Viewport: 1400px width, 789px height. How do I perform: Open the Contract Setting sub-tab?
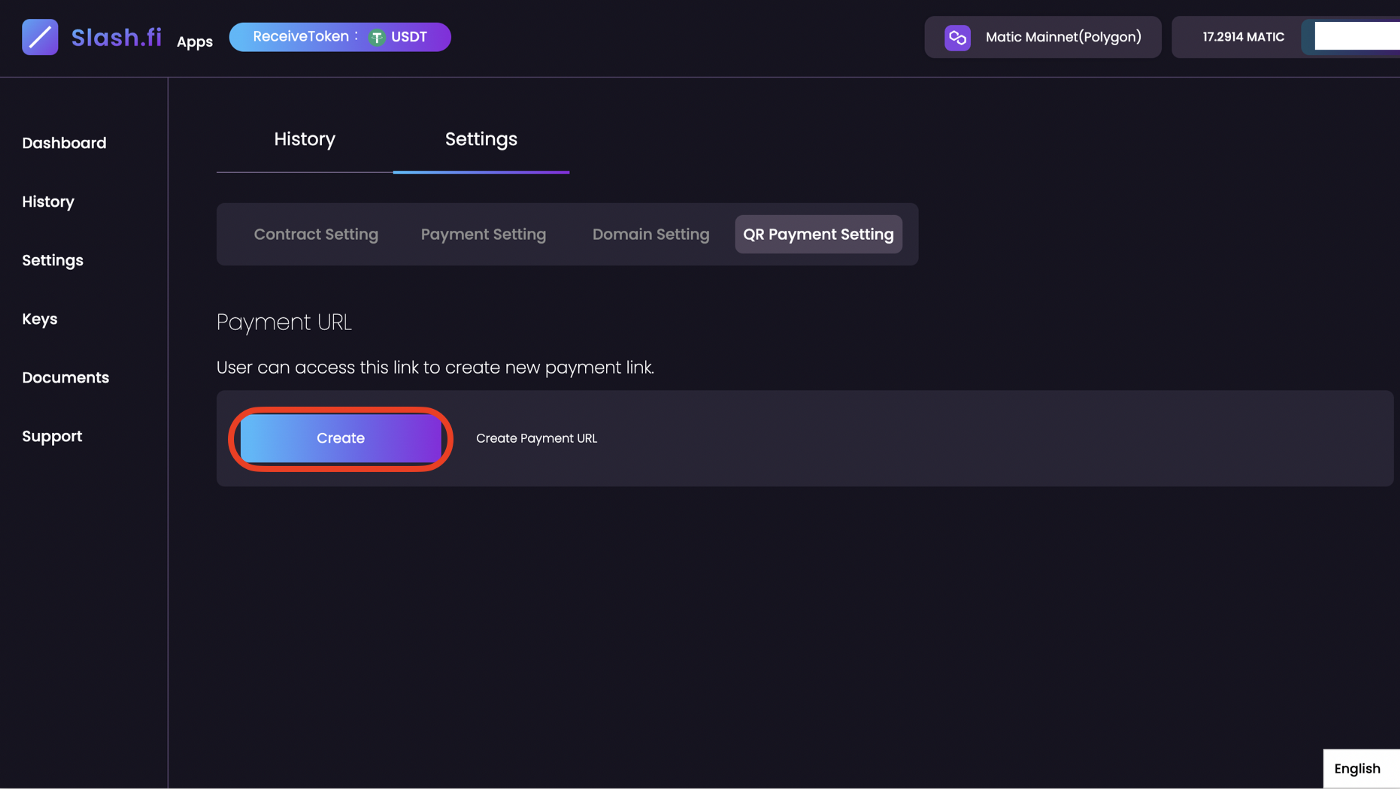point(316,234)
